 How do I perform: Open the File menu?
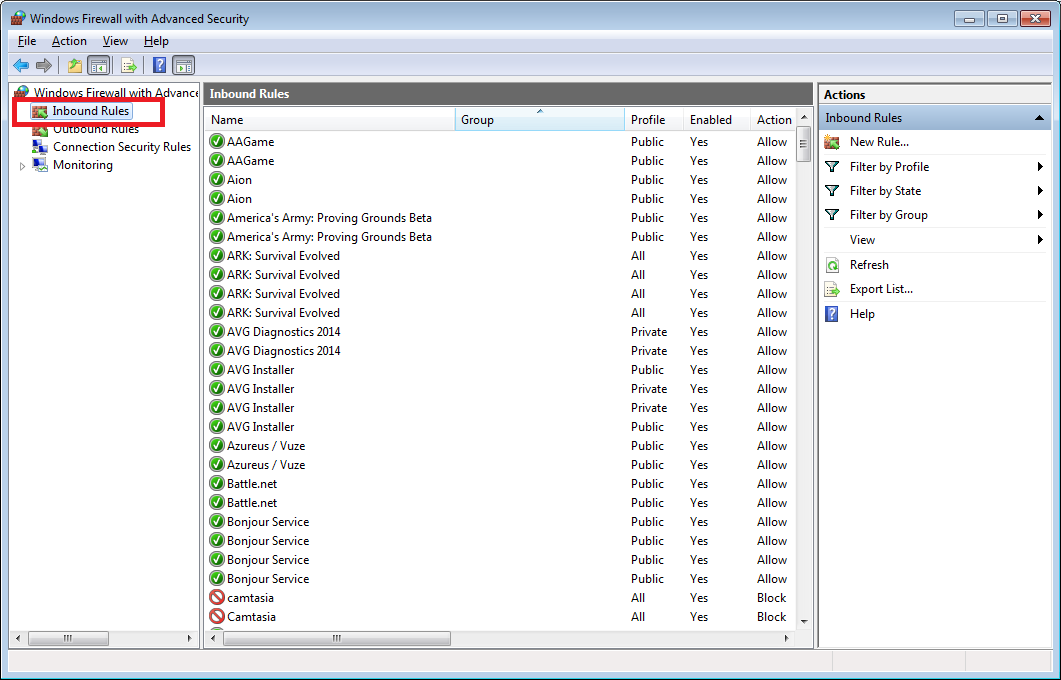tap(27, 41)
